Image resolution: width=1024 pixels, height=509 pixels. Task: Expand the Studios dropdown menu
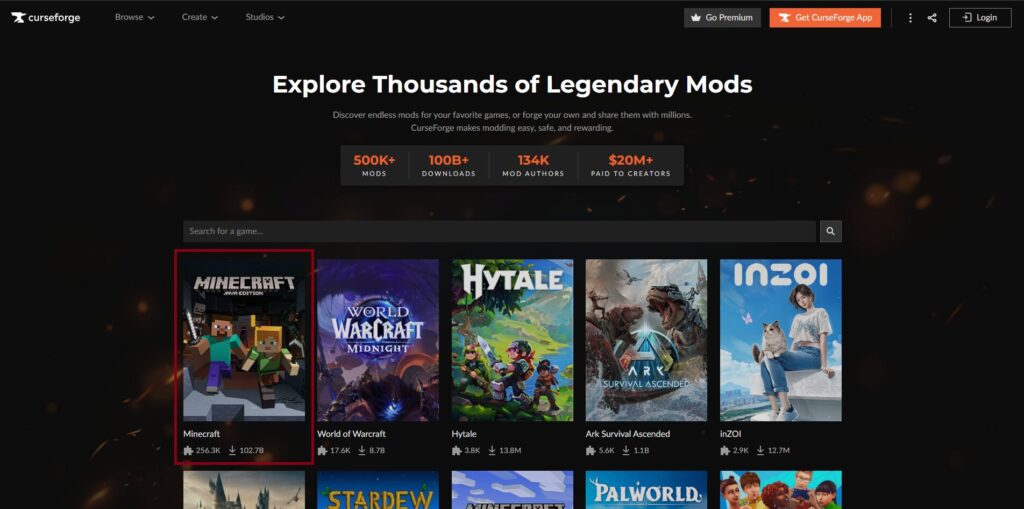[265, 18]
